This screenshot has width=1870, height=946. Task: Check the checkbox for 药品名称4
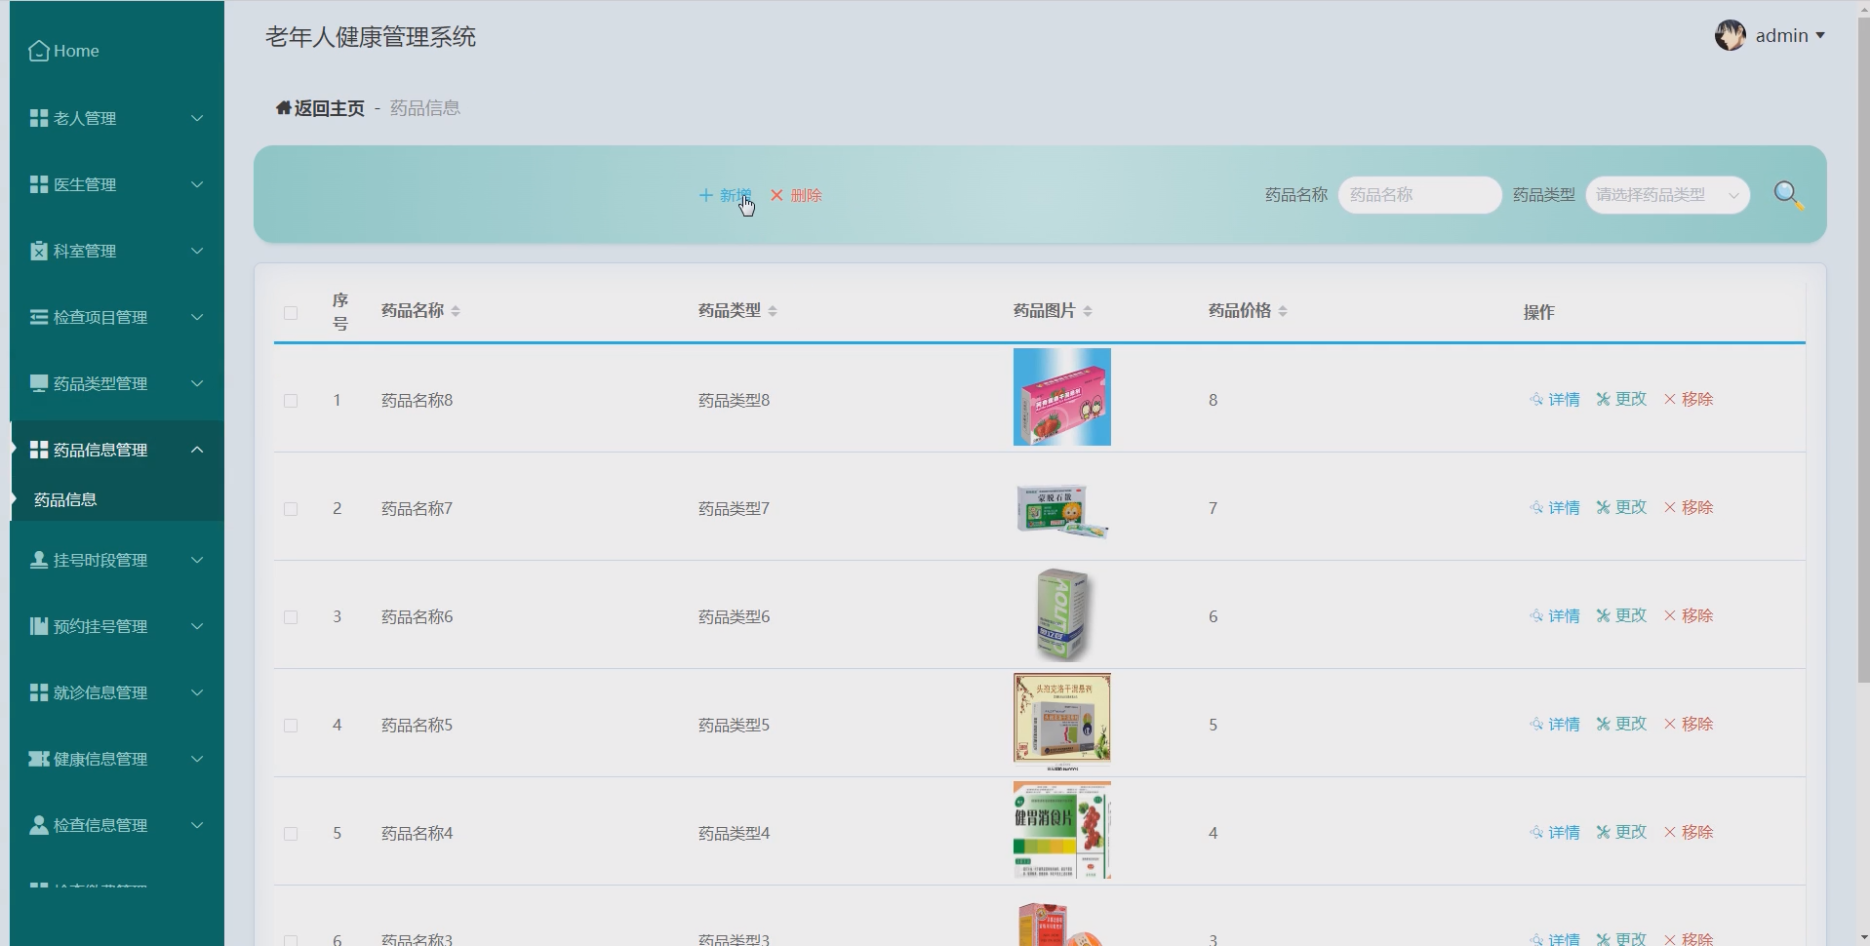point(290,833)
